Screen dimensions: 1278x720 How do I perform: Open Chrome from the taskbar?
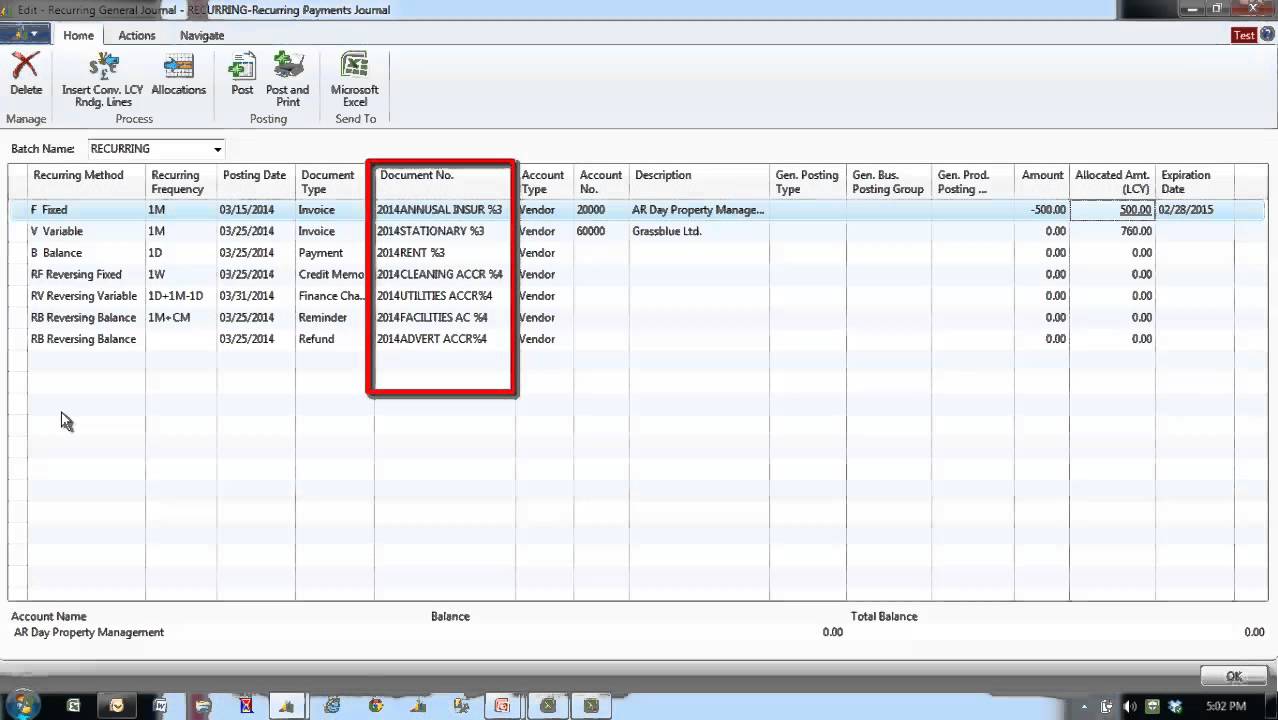[x=376, y=705]
